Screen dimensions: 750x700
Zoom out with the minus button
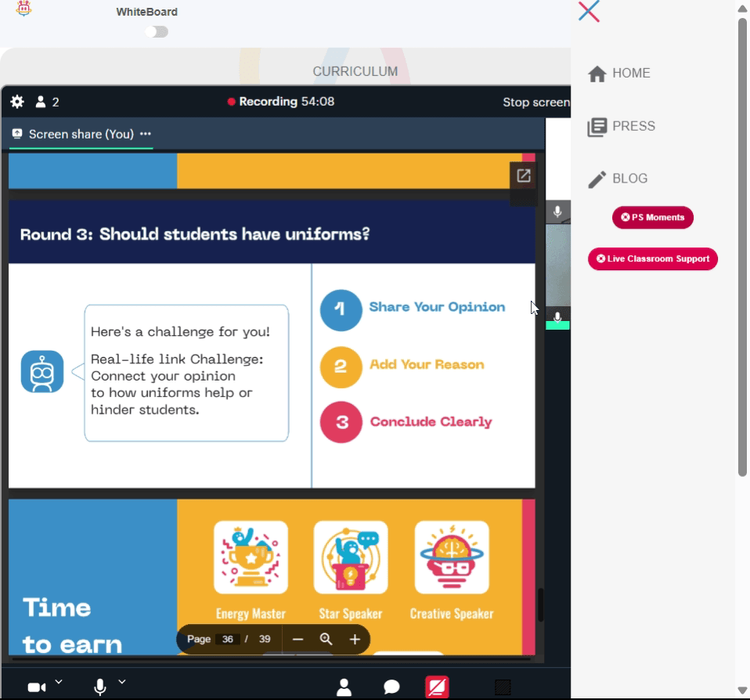[x=298, y=639]
